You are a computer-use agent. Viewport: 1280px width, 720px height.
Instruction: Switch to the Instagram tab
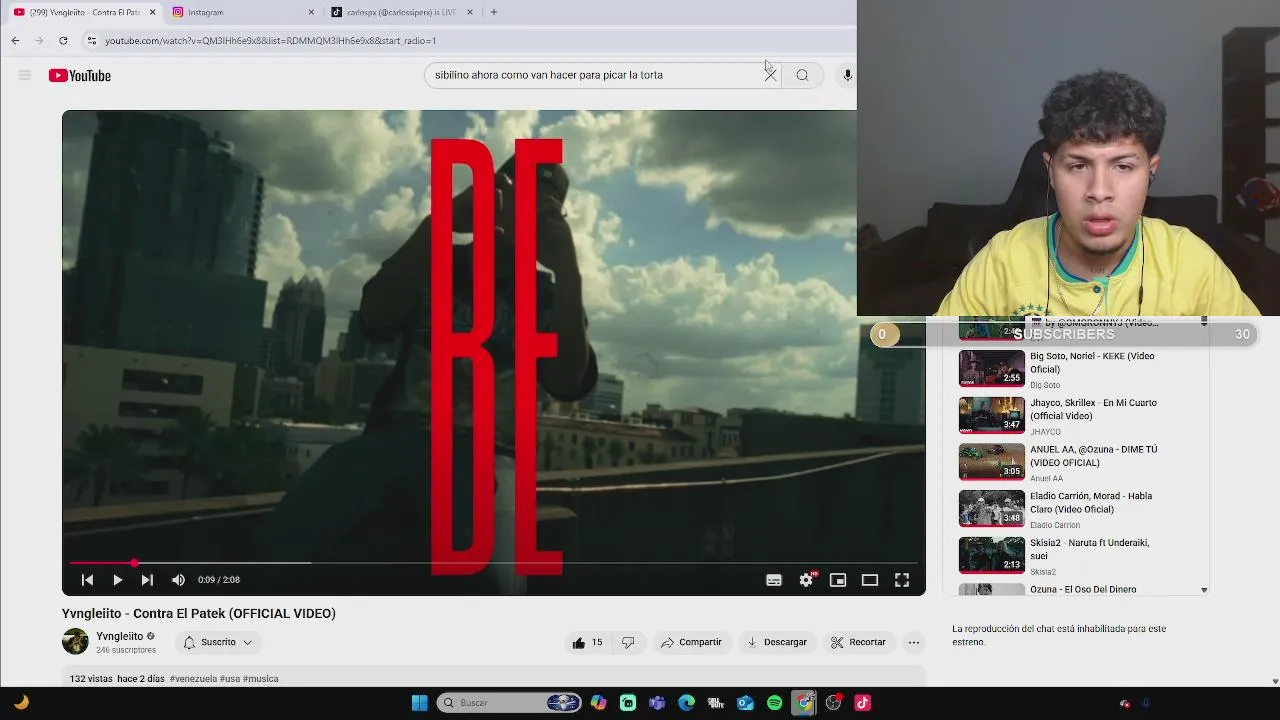[240, 12]
